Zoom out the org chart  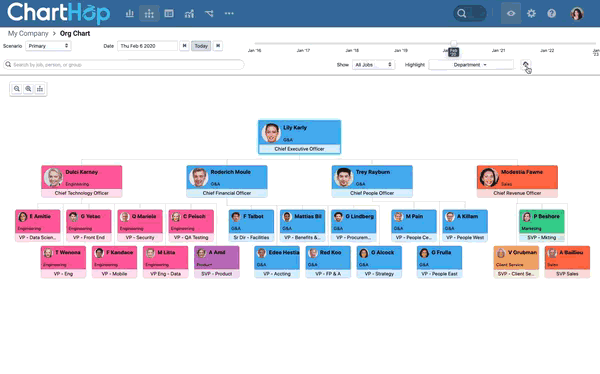(17, 89)
